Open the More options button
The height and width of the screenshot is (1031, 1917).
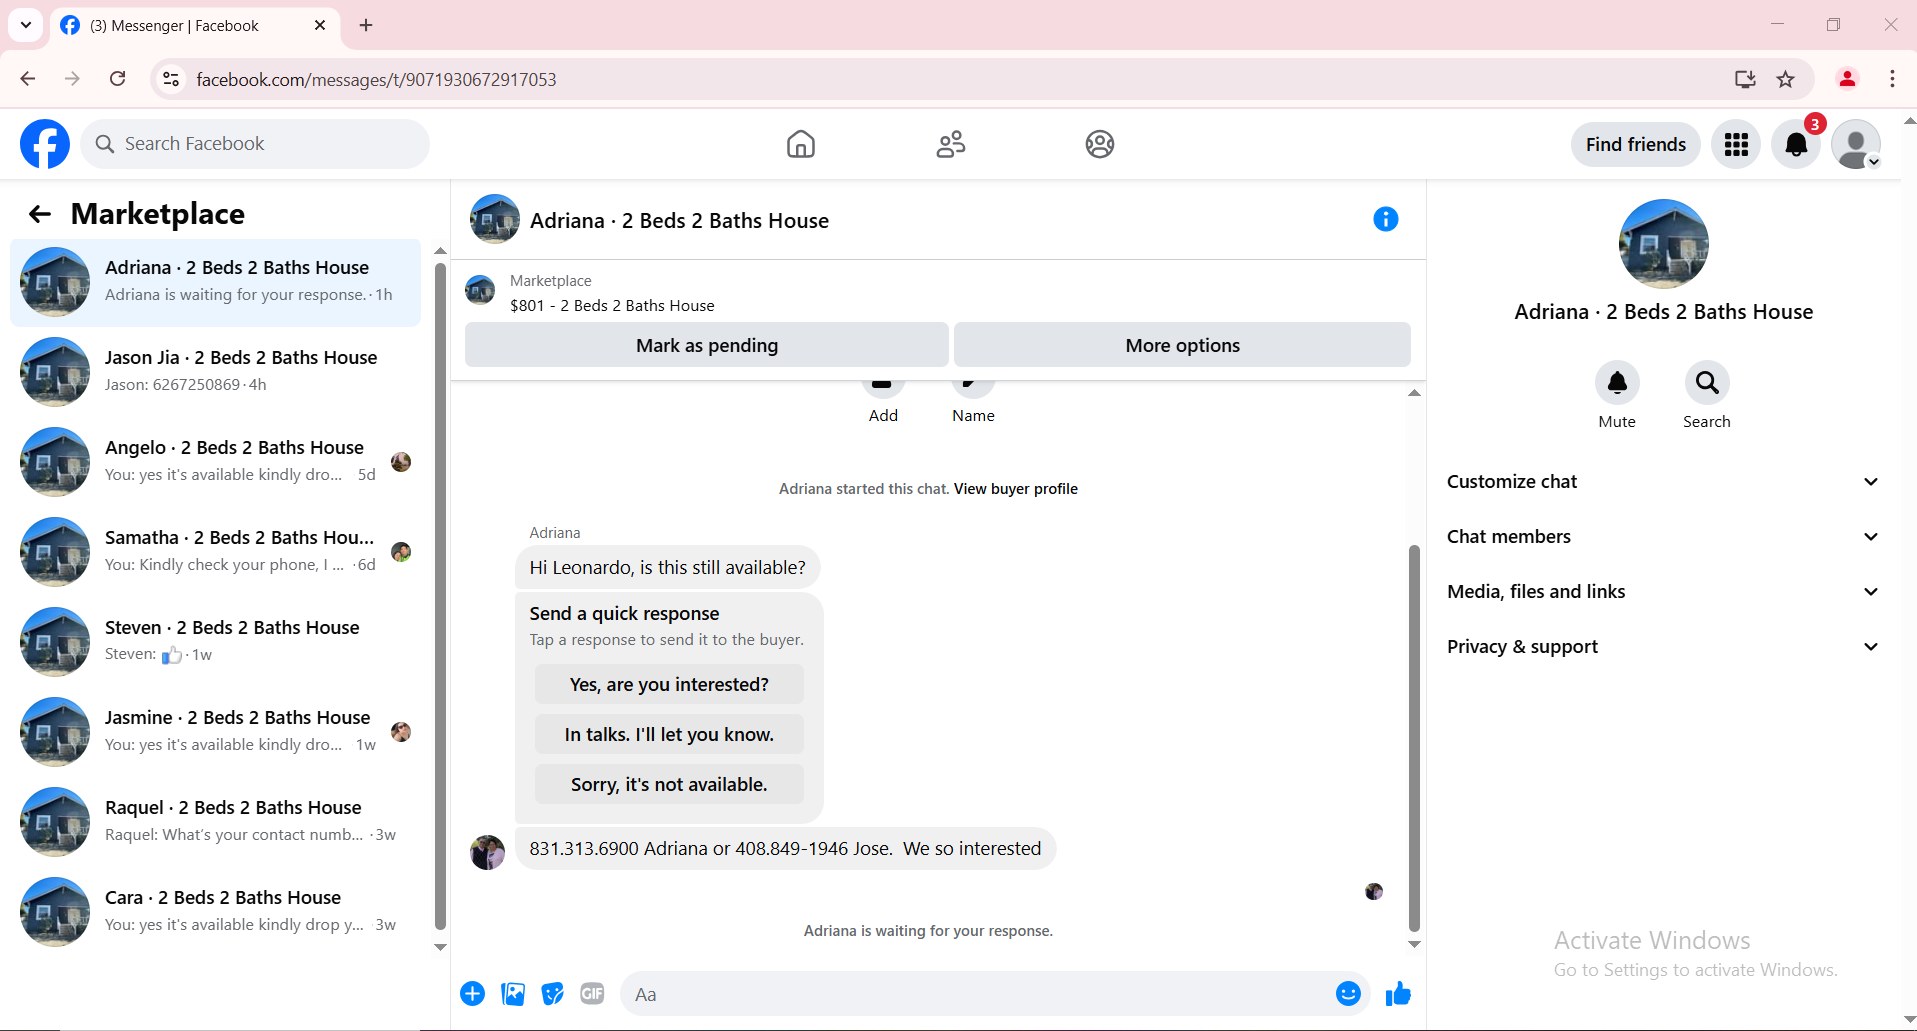[x=1182, y=345]
